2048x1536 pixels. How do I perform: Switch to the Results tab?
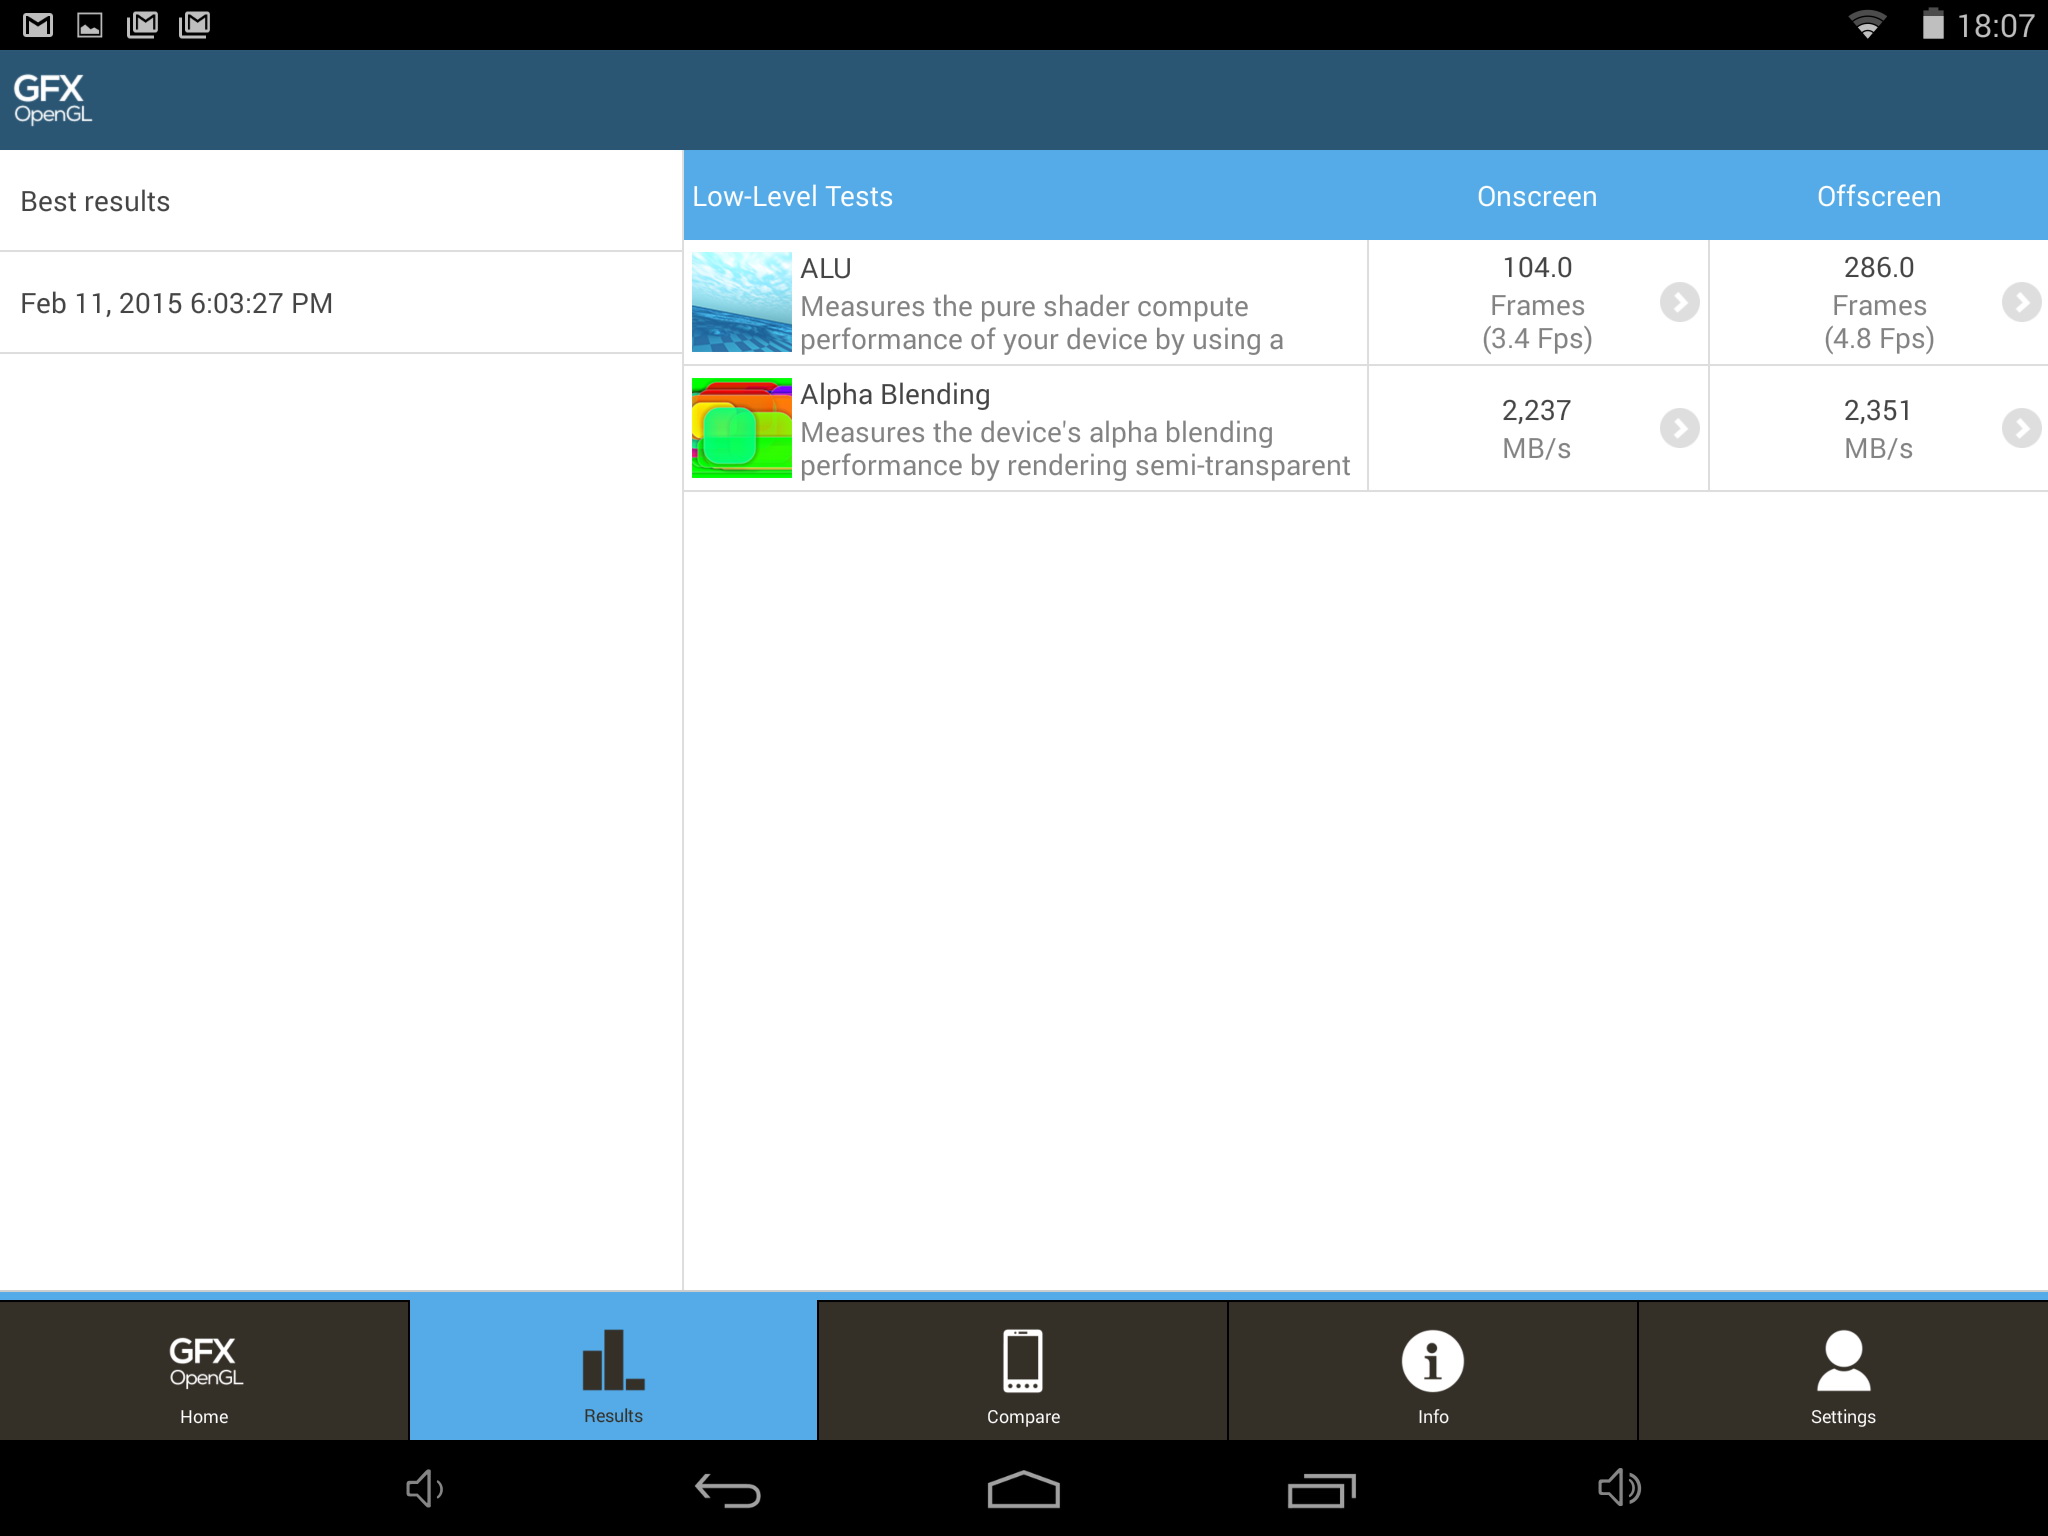pos(613,1370)
